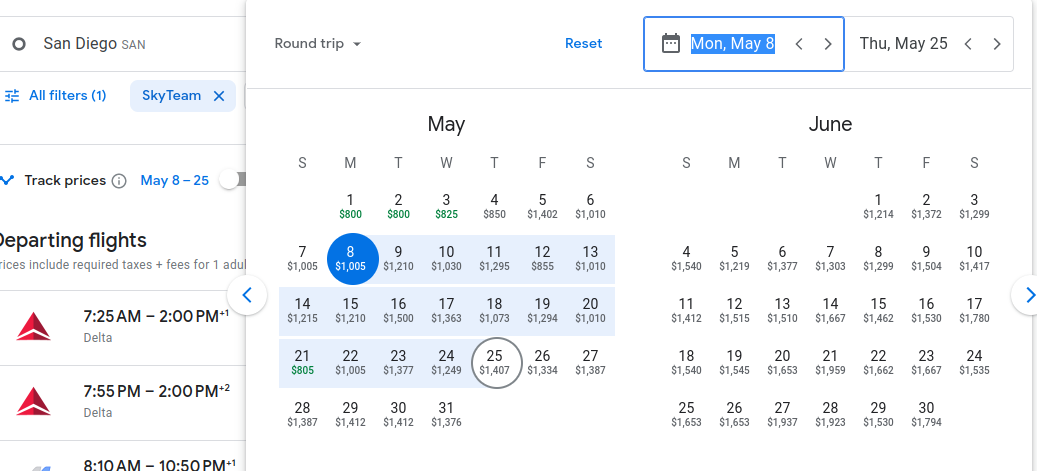Image resolution: width=1037 pixels, height=471 pixels.
Task: Advance departure date with next arrow
Action: [x=828, y=44]
